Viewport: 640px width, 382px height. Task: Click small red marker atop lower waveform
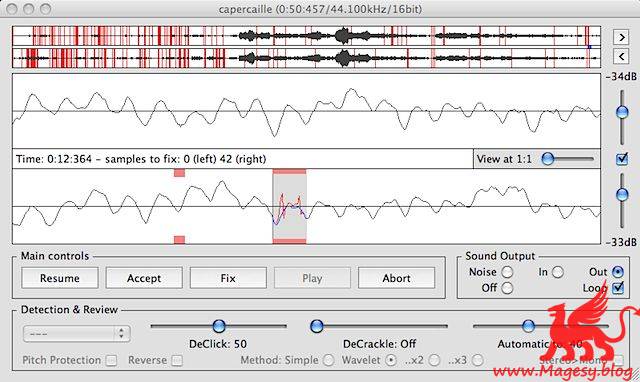point(179,173)
